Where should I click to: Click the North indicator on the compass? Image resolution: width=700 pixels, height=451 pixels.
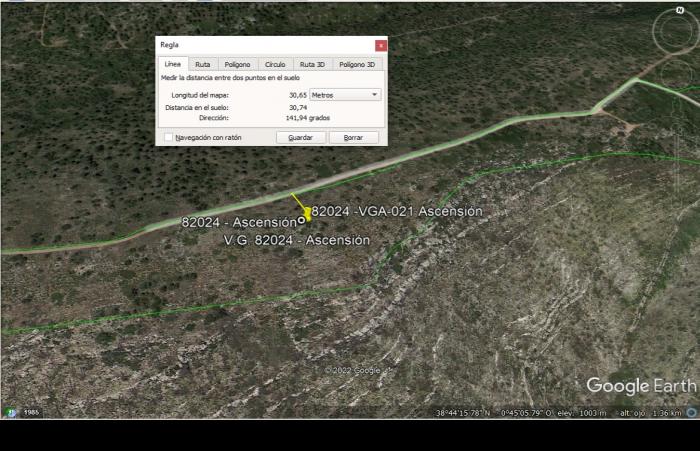coord(679,10)
